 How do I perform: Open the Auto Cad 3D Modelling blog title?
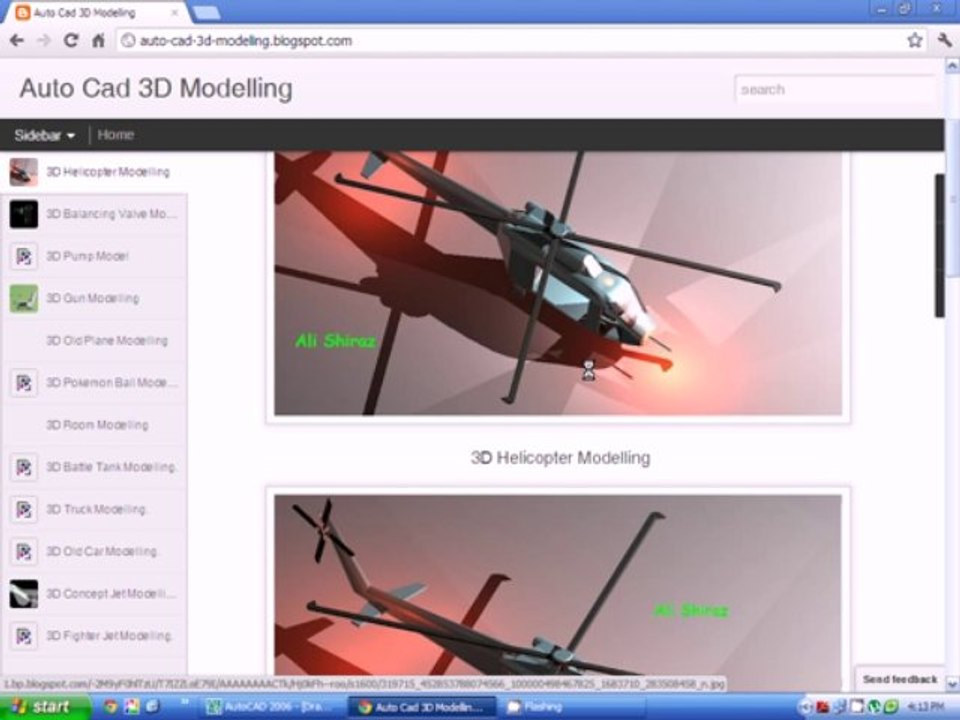[x=156, y=88]
